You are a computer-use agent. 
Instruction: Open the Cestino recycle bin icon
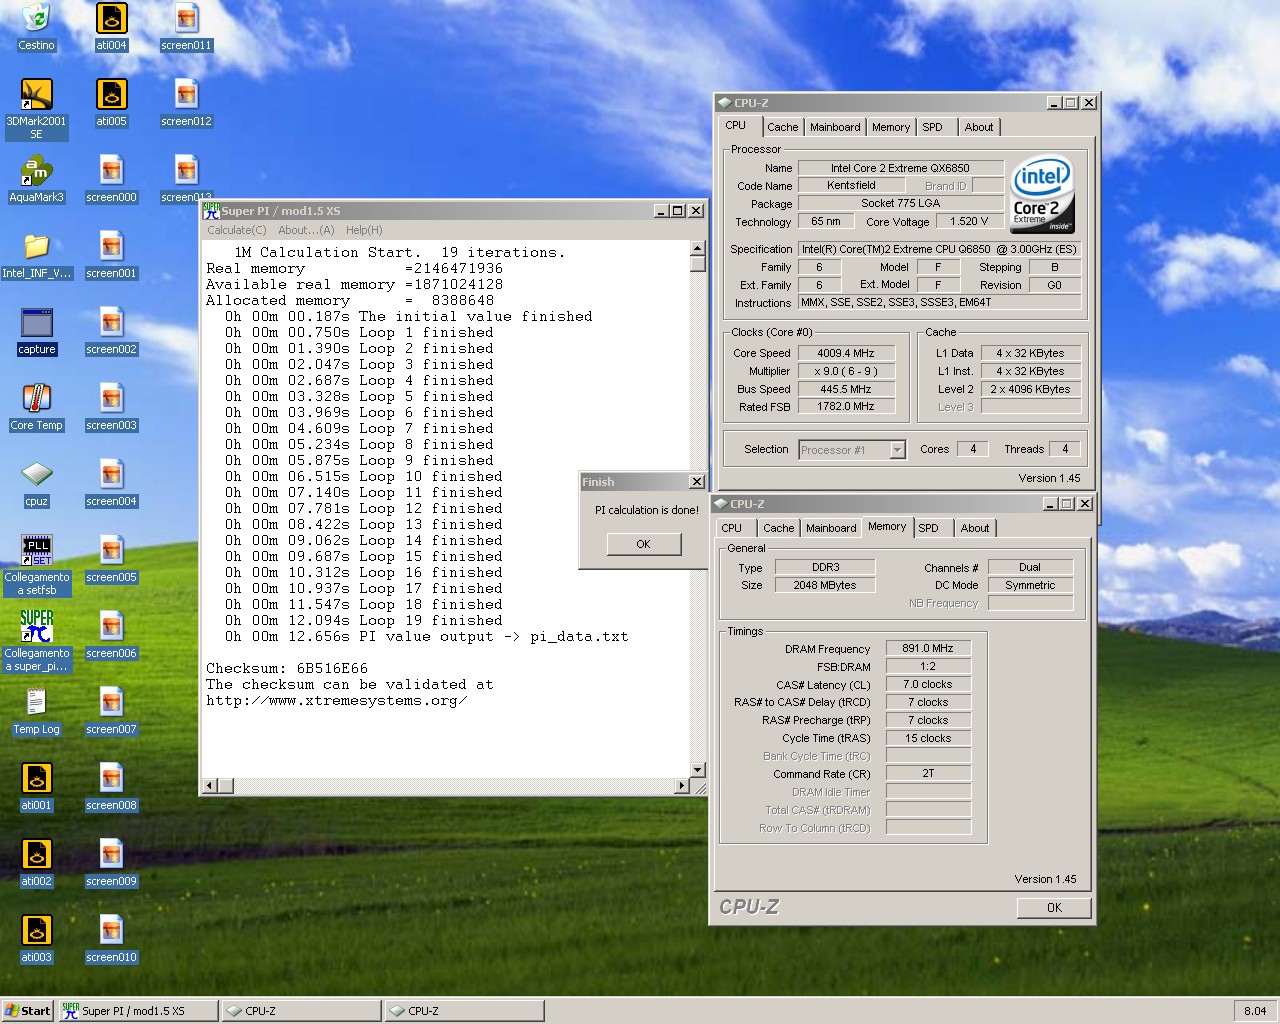(36, 19)
